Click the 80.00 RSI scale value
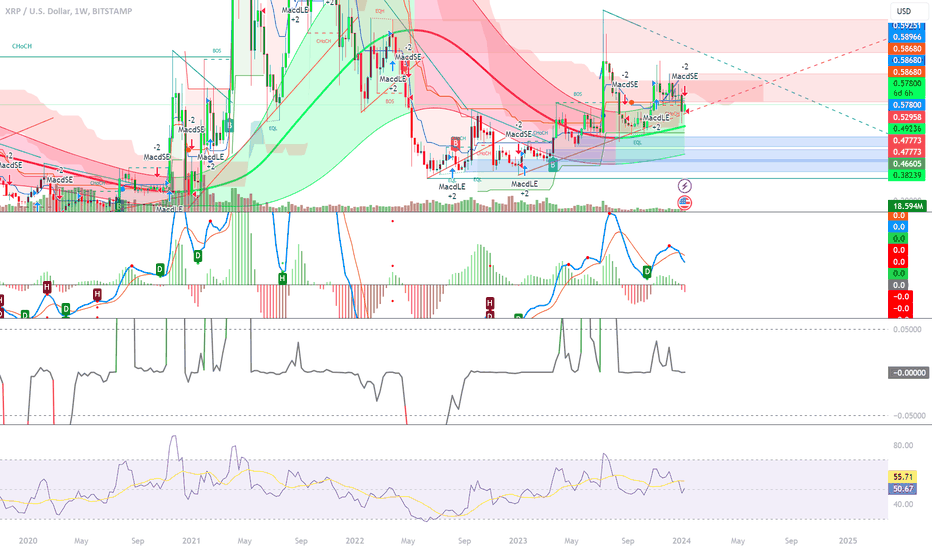This screenshot has height=550, width=932. point(903,445)
